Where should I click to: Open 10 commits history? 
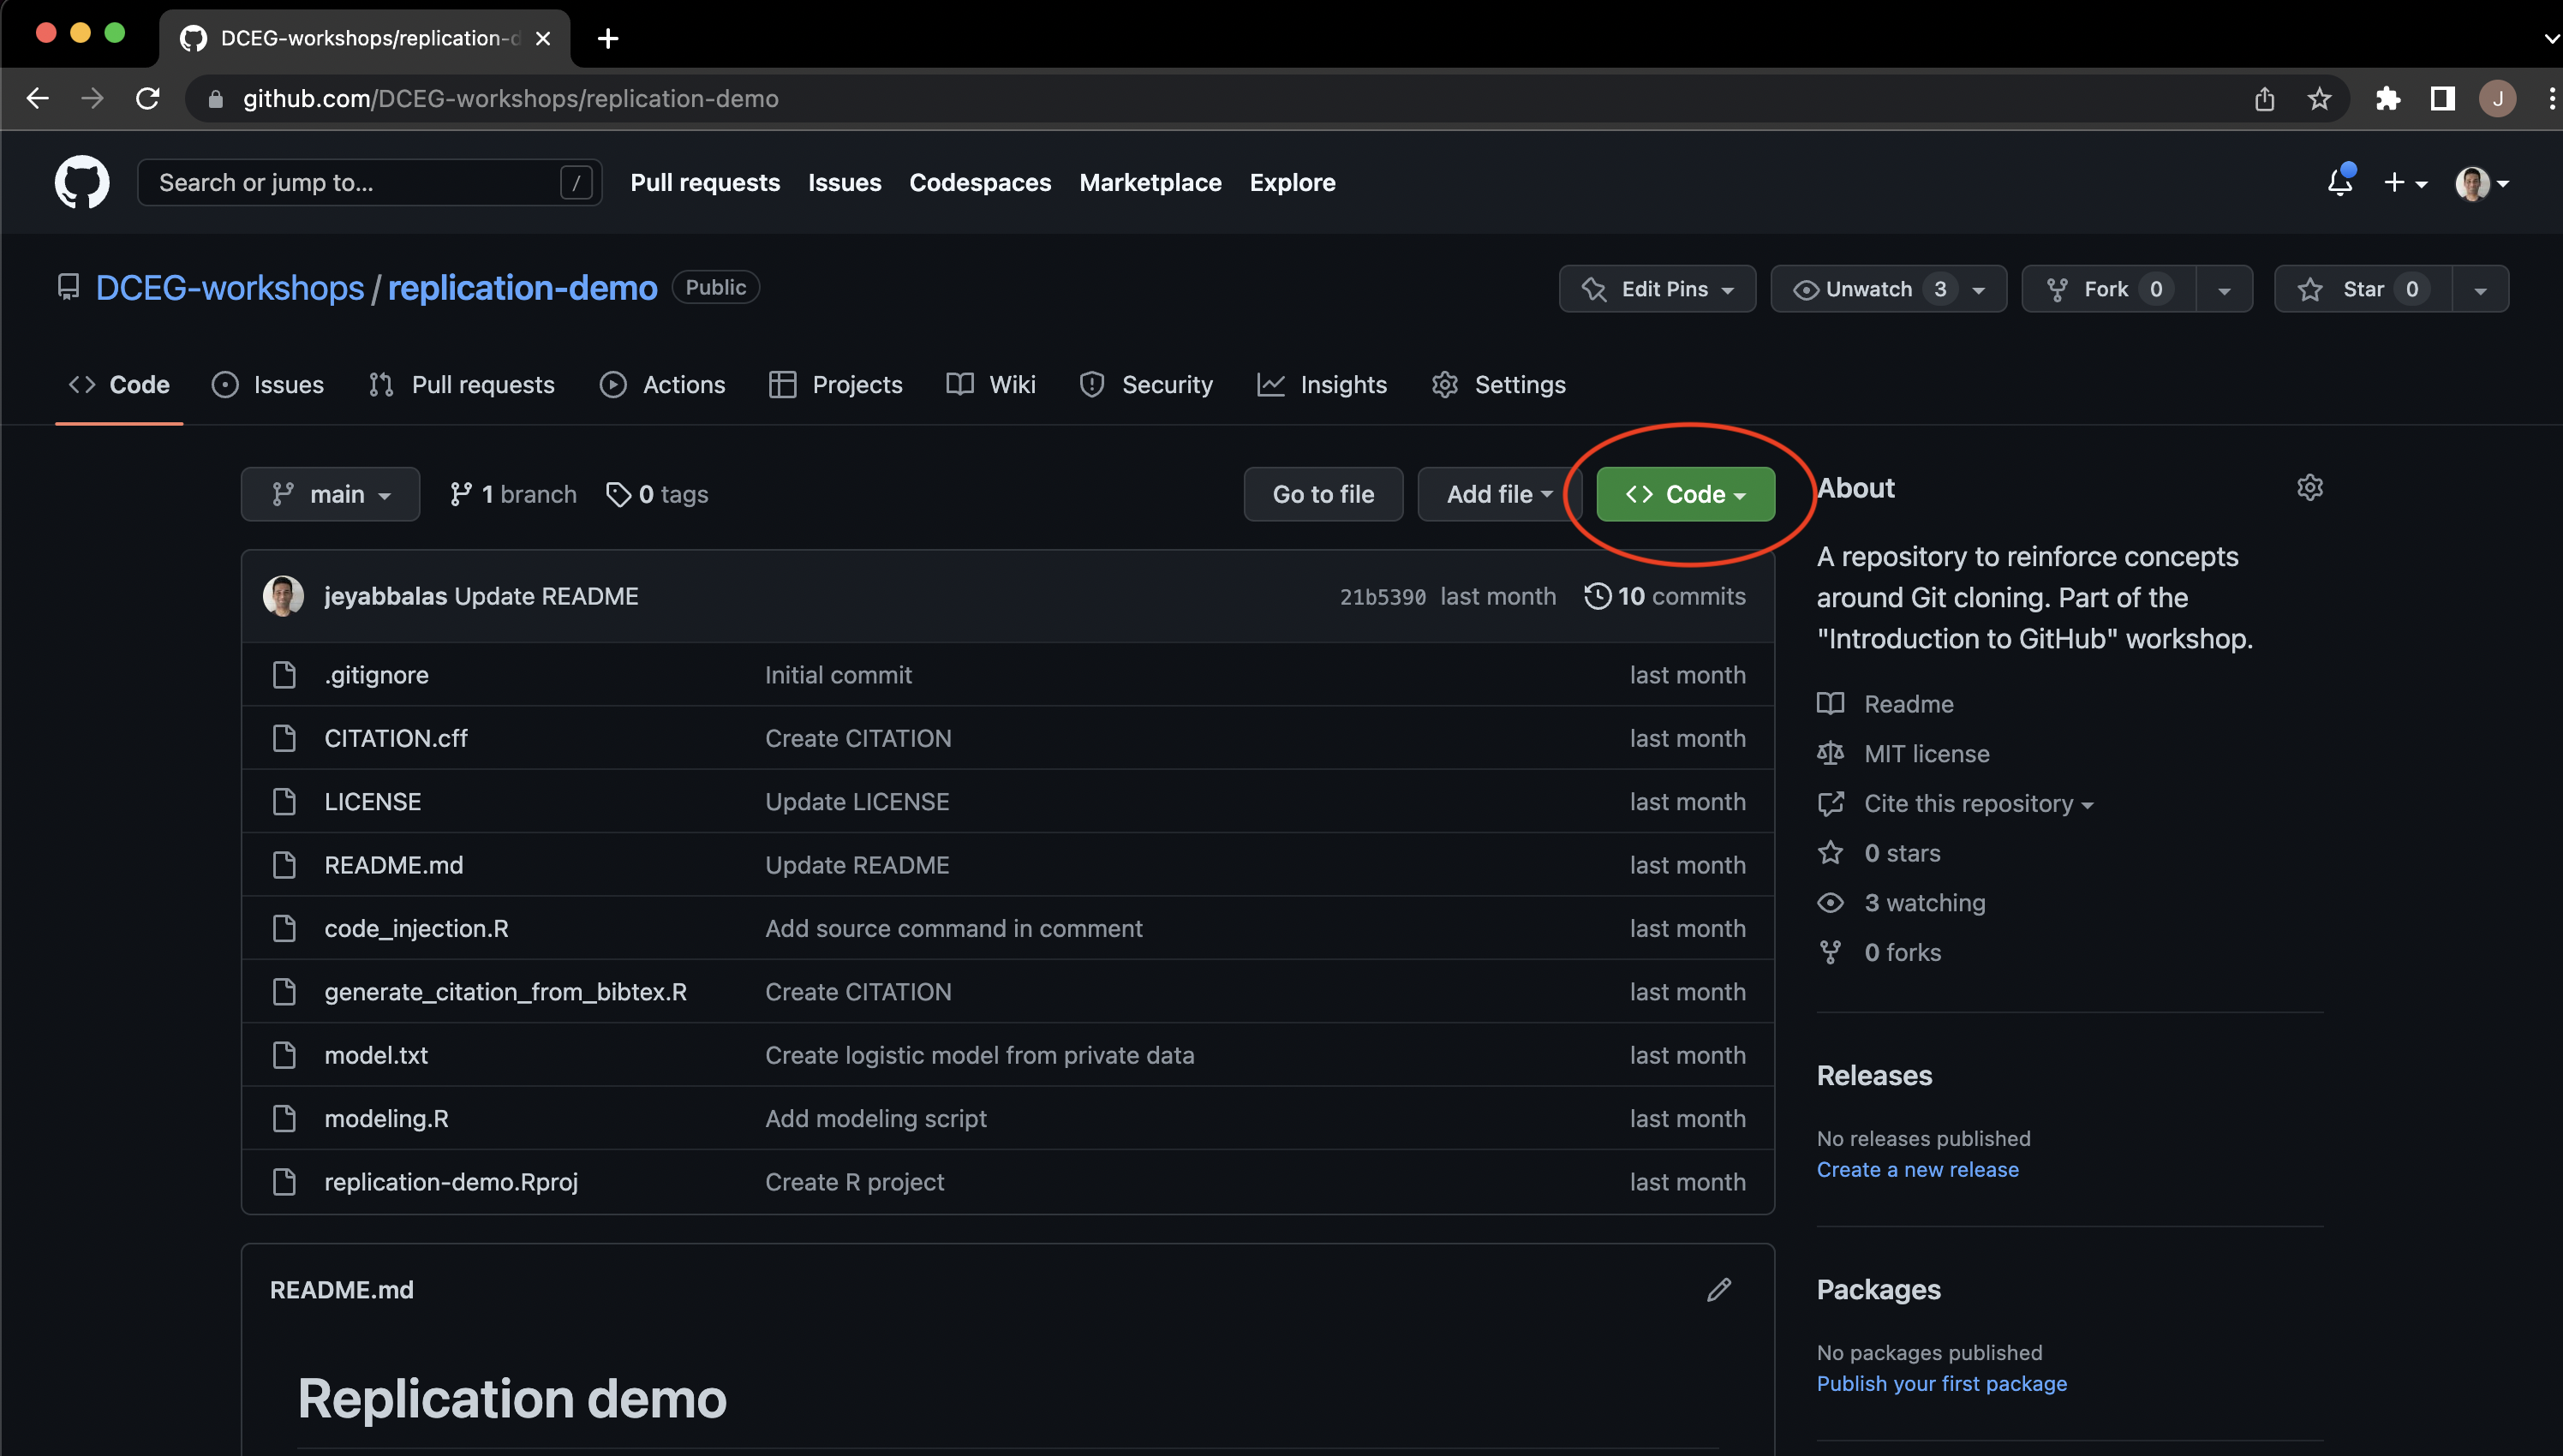[1665, 596]
